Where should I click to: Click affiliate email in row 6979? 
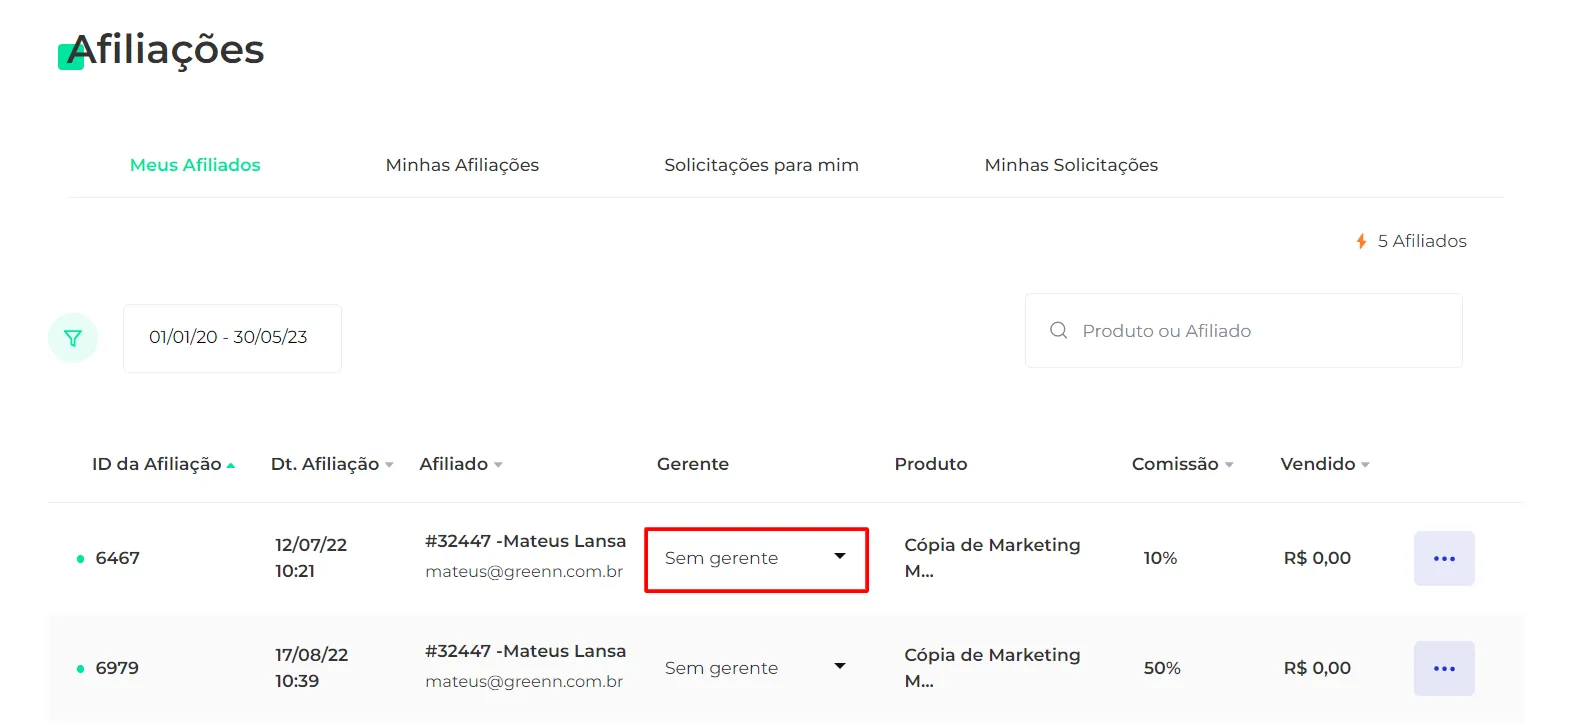(524, 682)
